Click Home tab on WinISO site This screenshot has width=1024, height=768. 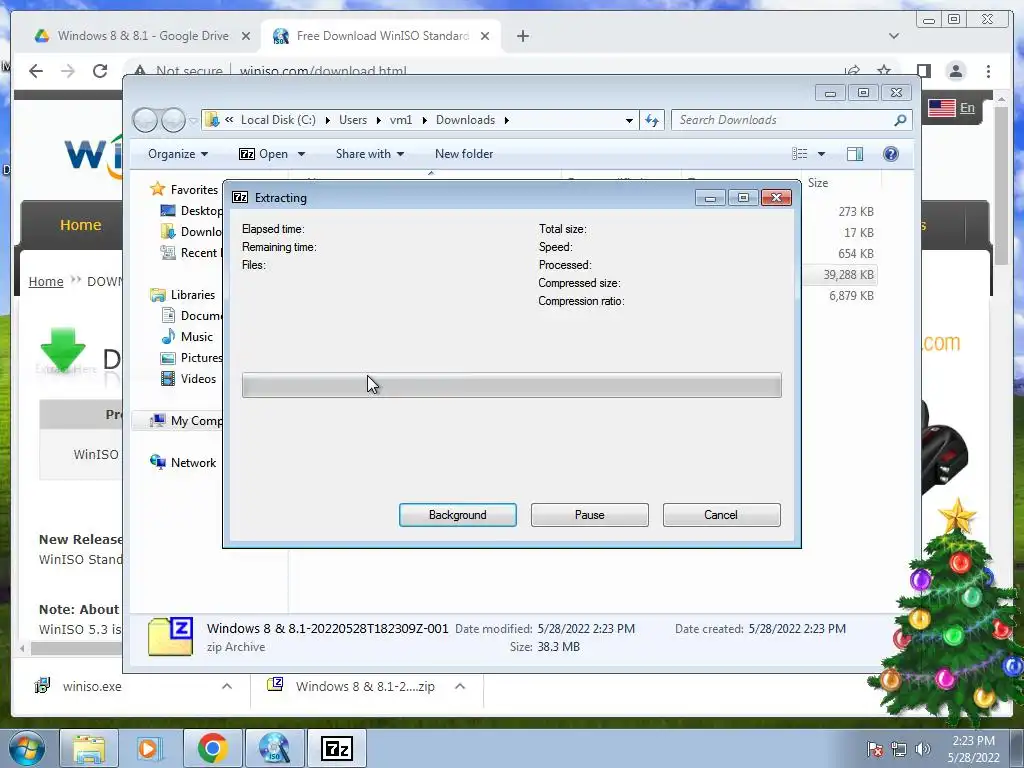tap(80, 225)
